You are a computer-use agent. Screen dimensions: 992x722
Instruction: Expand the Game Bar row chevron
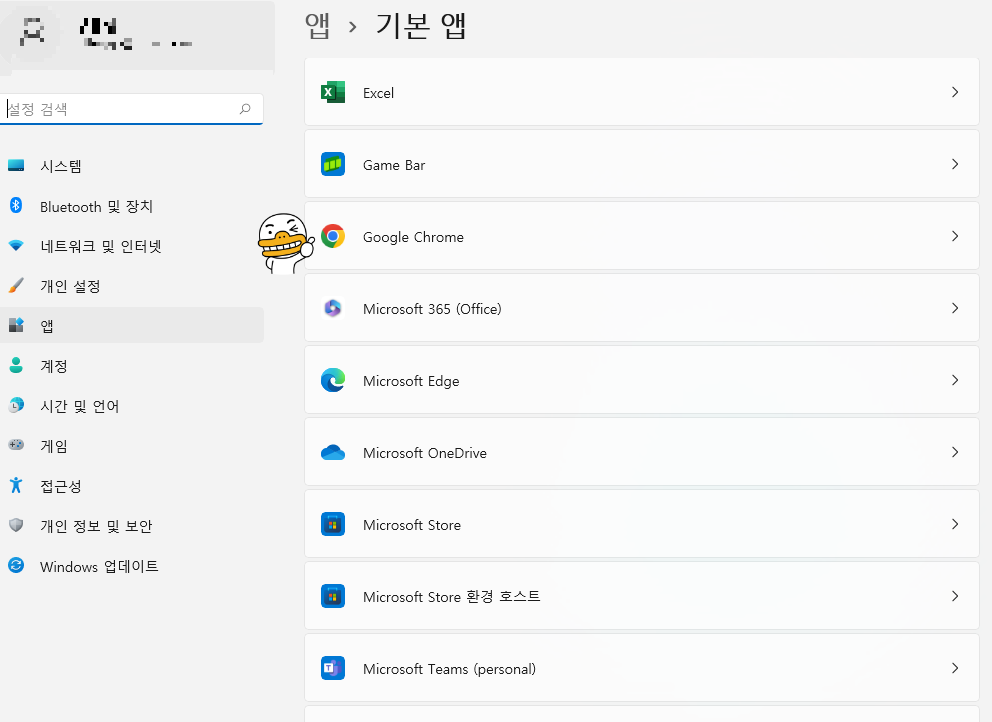tap(955, 165)
